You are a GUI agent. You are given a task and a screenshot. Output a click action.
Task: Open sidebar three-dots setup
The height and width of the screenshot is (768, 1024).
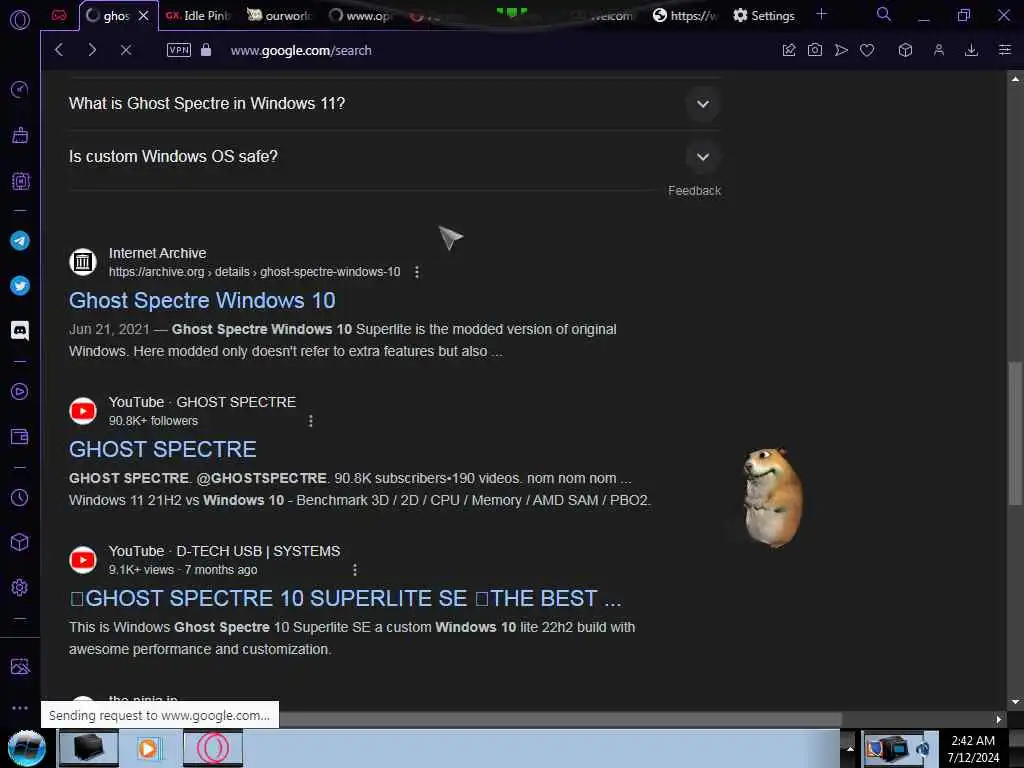(20, 707)
